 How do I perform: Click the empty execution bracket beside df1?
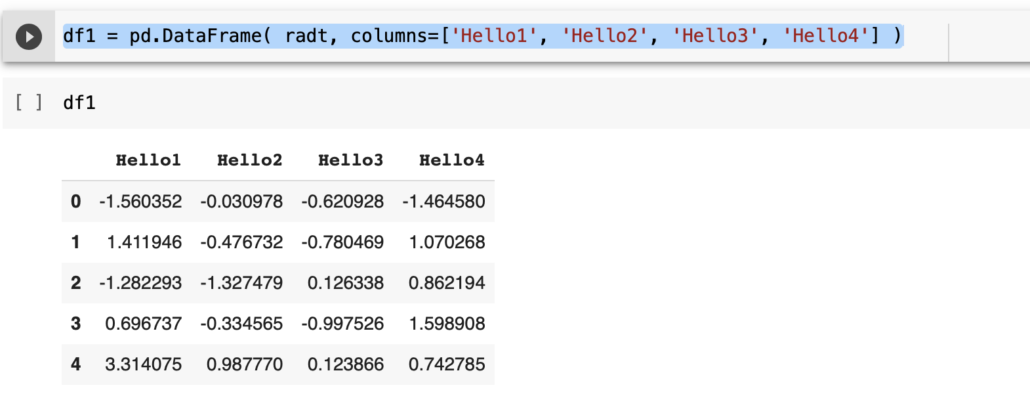29,103
